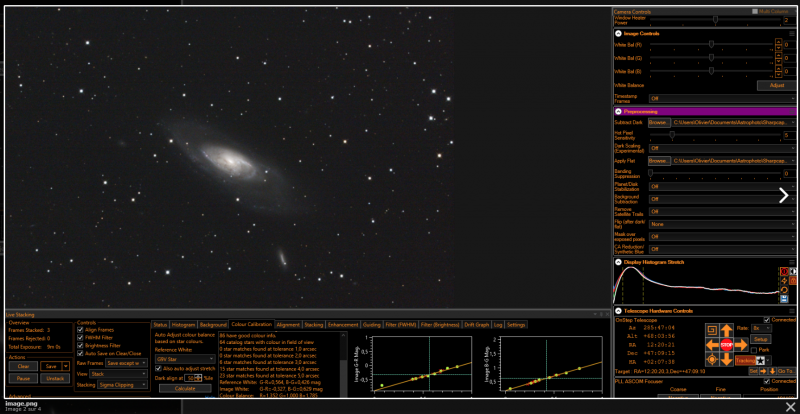Click the spiral search icon
The width and height of the screenshot is (800, 414).
coord(712,330)
